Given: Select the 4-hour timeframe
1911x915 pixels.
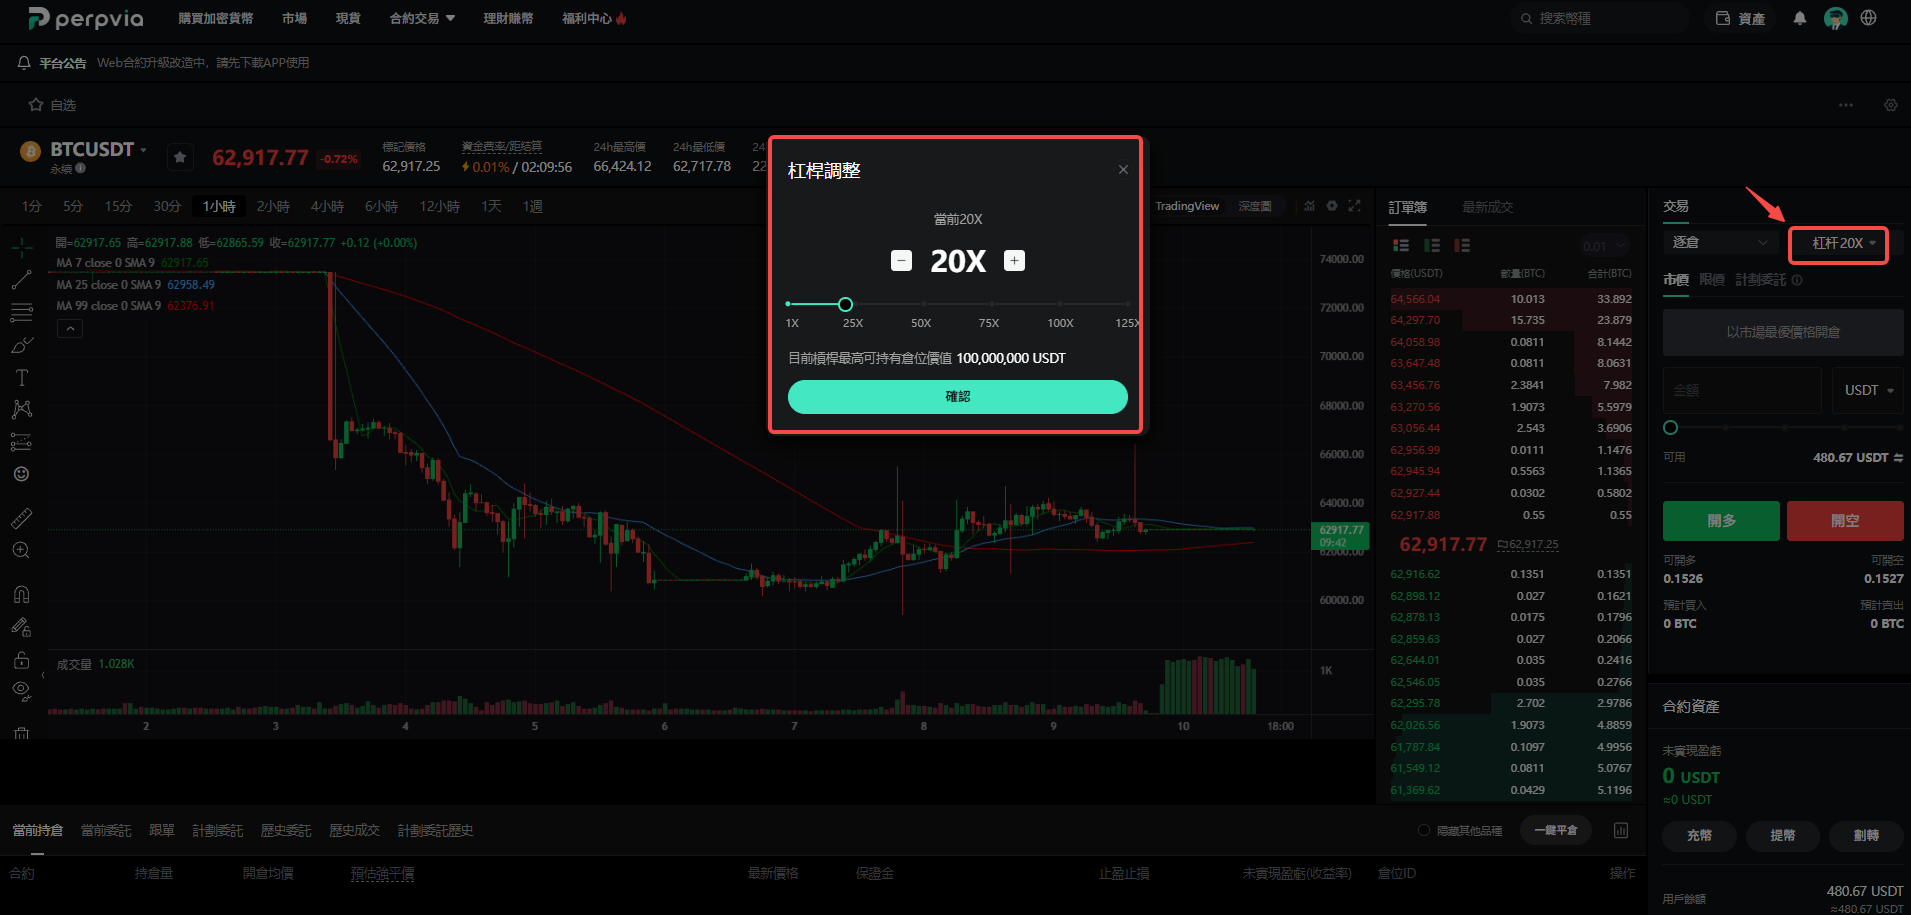Looking at the screenshot, I should click(x=327, y=206).
